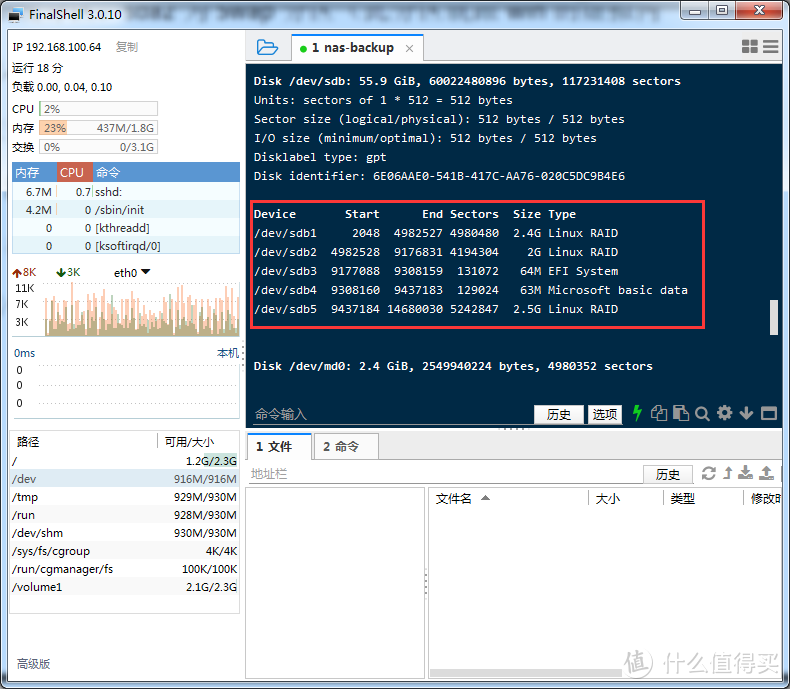The height and width of the screenshot is (689, 790).
Task: Click the 地址栏 address bar field
Action: (445, 474)
